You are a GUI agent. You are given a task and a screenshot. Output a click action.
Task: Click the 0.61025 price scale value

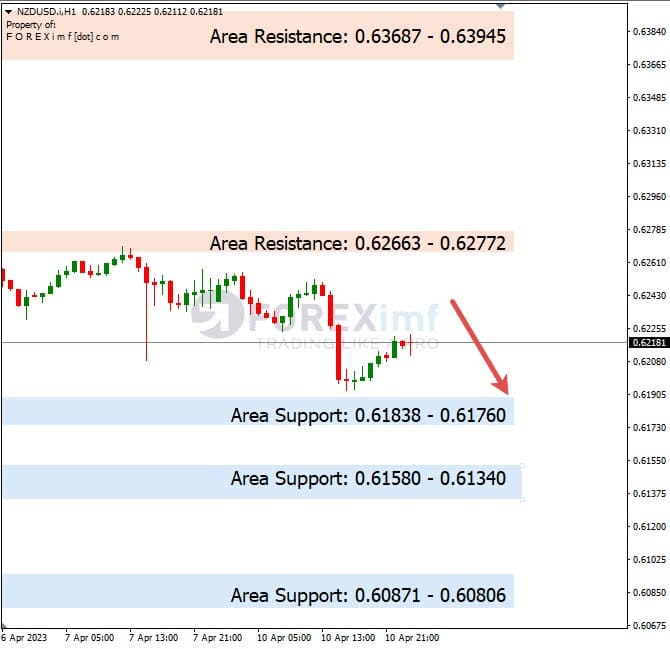(649, 559)
